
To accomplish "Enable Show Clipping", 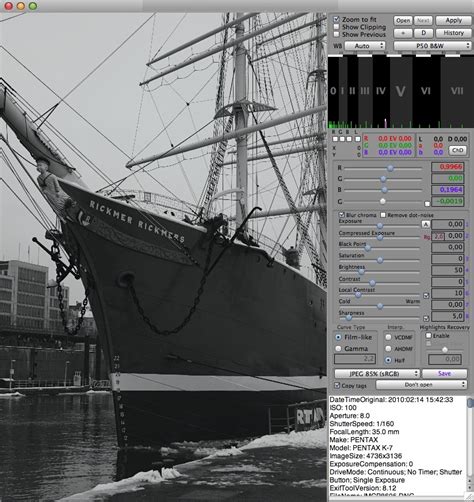I will (337, 27).
